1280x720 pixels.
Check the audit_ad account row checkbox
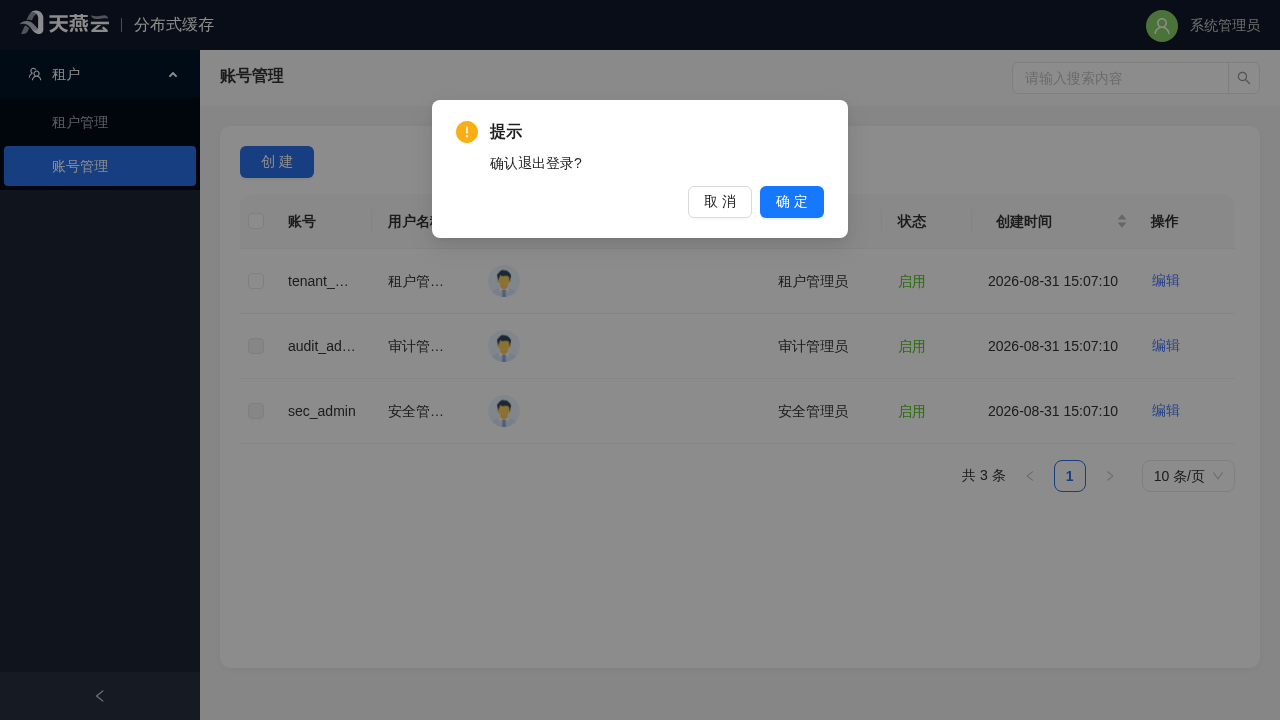tap(256, 346)
